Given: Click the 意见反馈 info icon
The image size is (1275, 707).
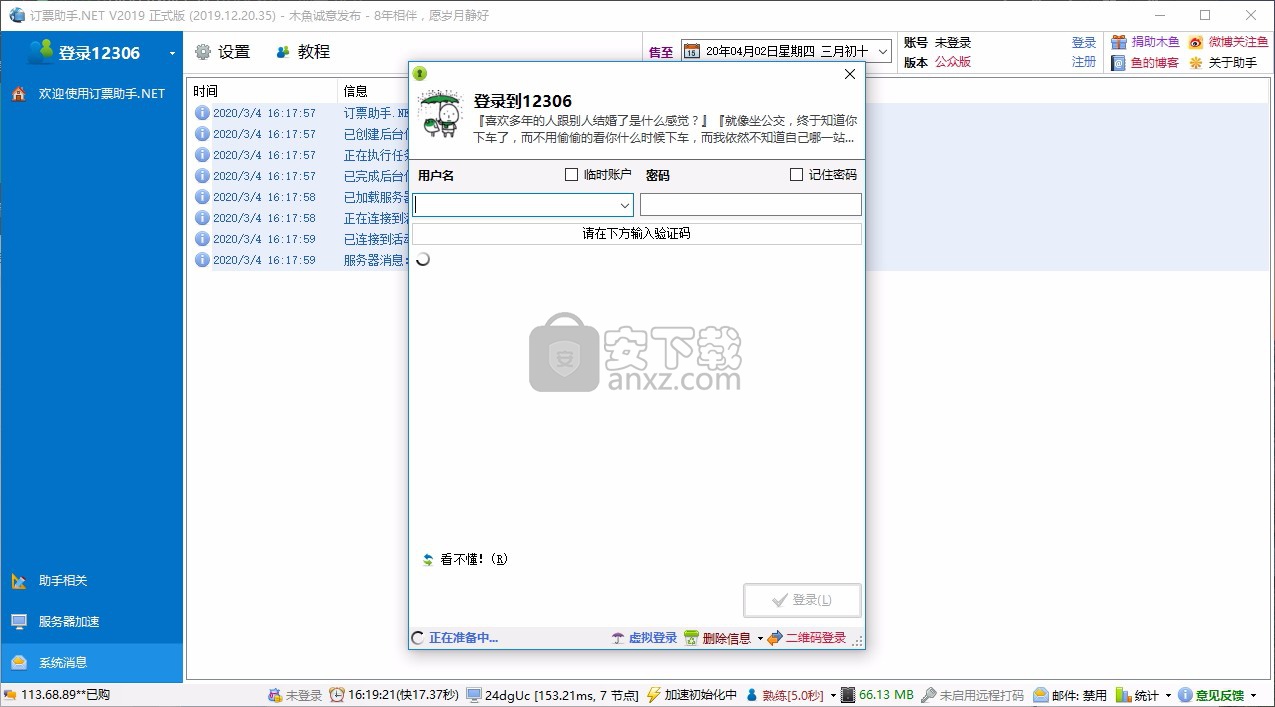Looking at the screenshot, I should point(1185,695).
